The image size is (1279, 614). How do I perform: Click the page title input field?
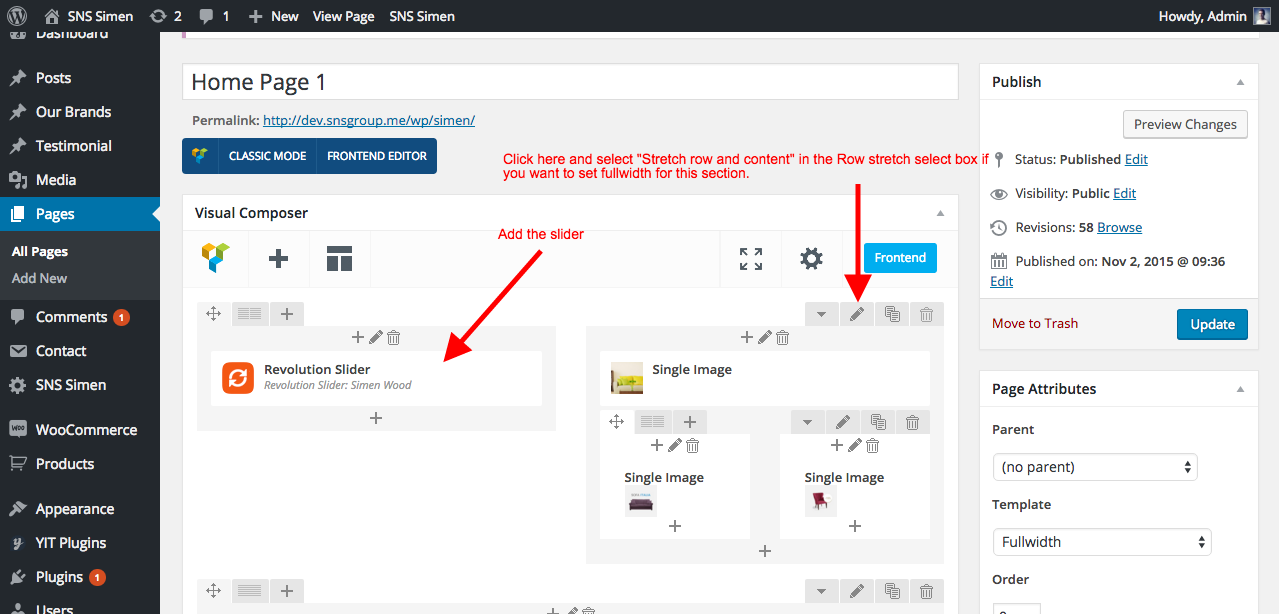pos(570,82)
